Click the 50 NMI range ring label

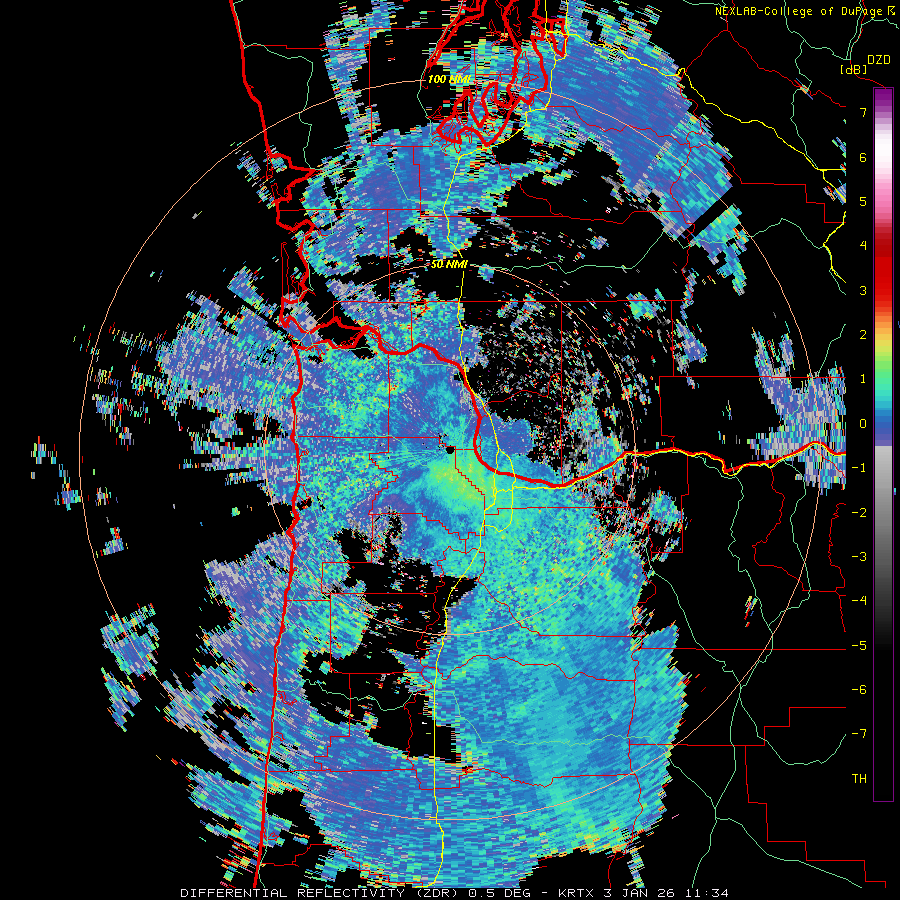[449, 265]
